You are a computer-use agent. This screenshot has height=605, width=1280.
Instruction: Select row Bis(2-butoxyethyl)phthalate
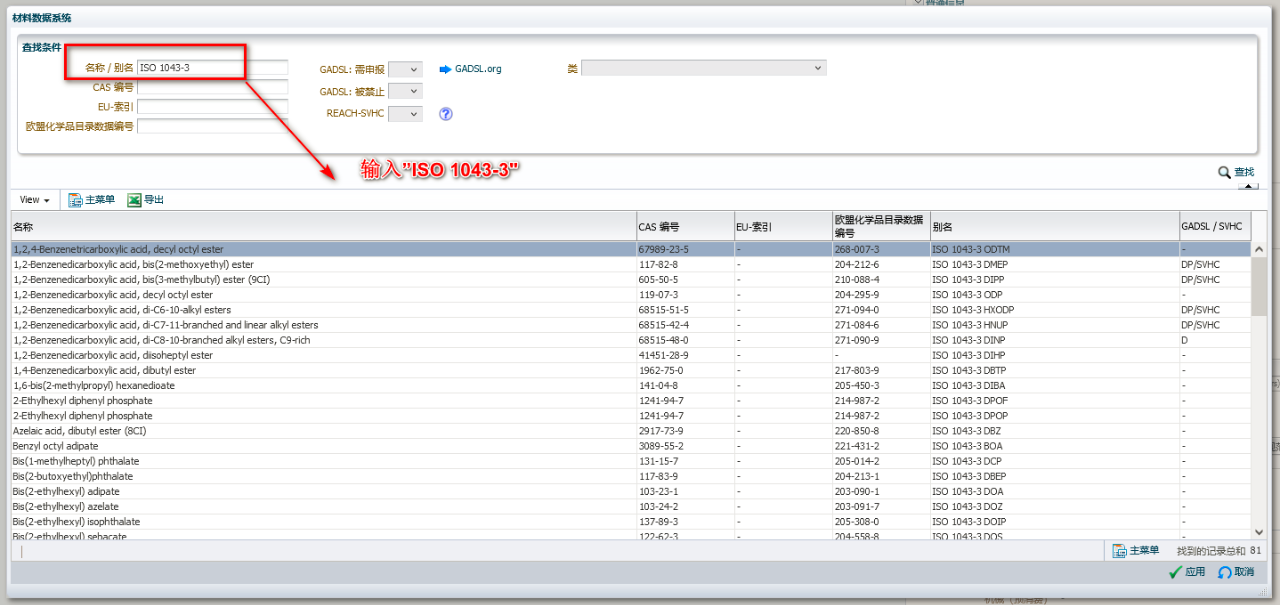tap(631, 476)
